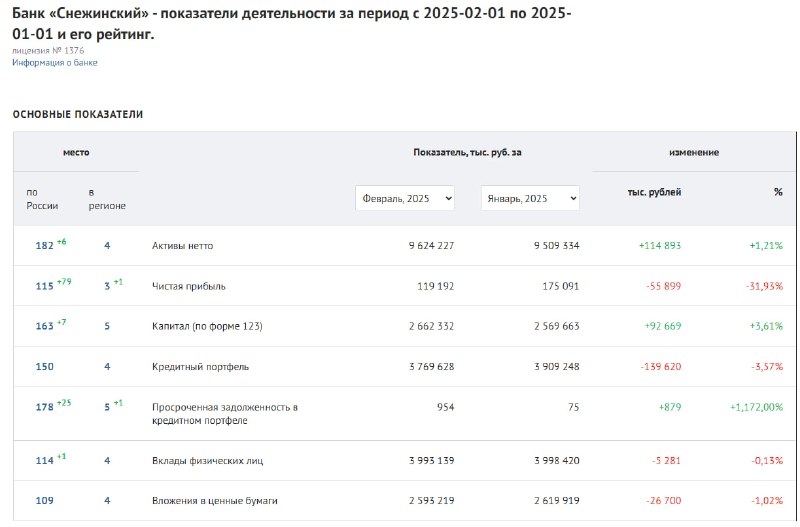Viewport: 800px width, 527px height.
Task: Click the value 9 624 227
Action: pos(431,245)
